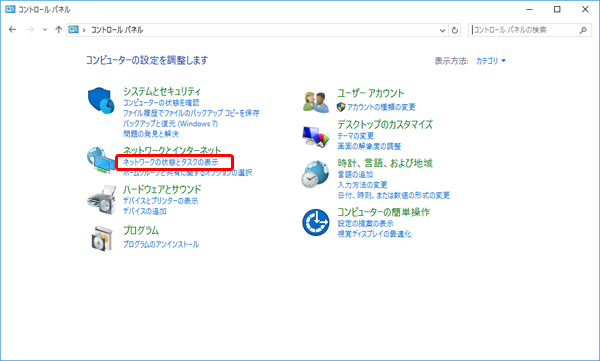Image resolution: width=600 pixels, height=361 pixels.
Task: Open 入力方法の変更 link
Action: coord(362,185)
